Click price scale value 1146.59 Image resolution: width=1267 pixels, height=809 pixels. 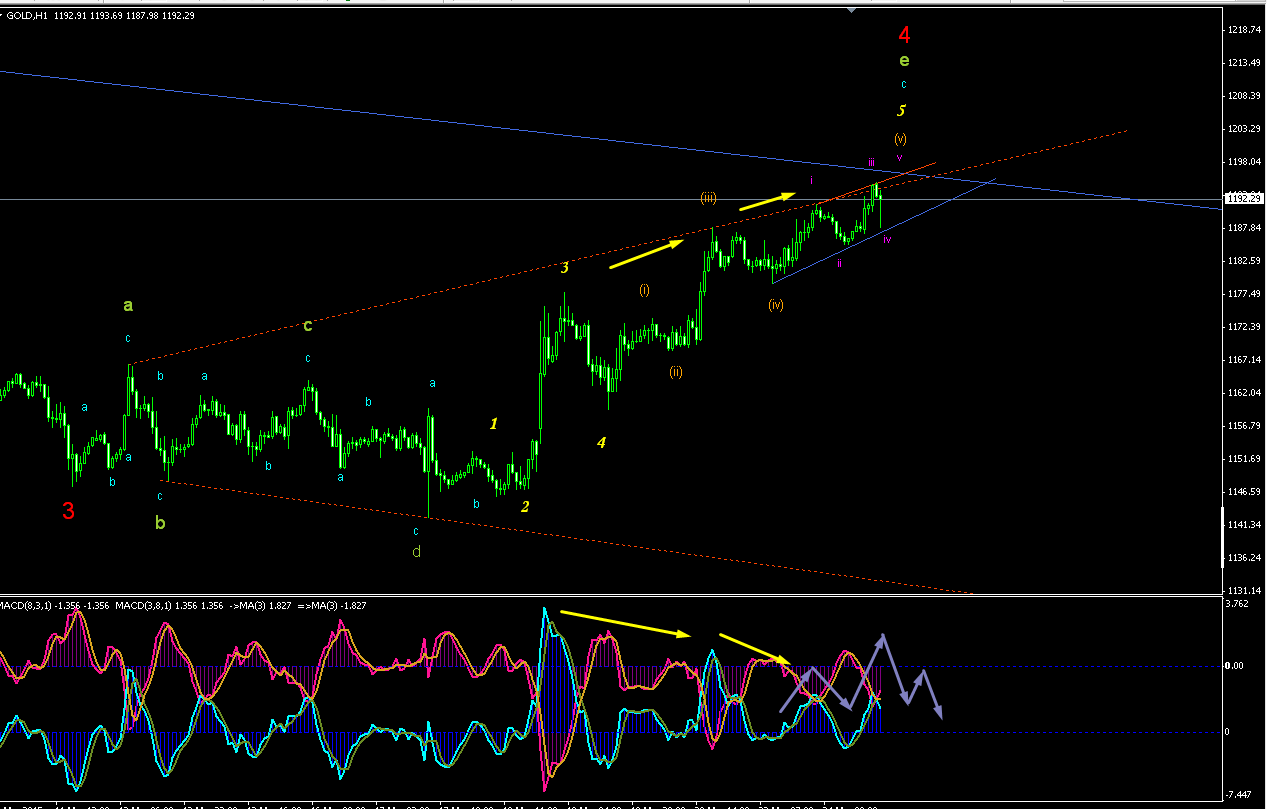[x=1242, y=492]
